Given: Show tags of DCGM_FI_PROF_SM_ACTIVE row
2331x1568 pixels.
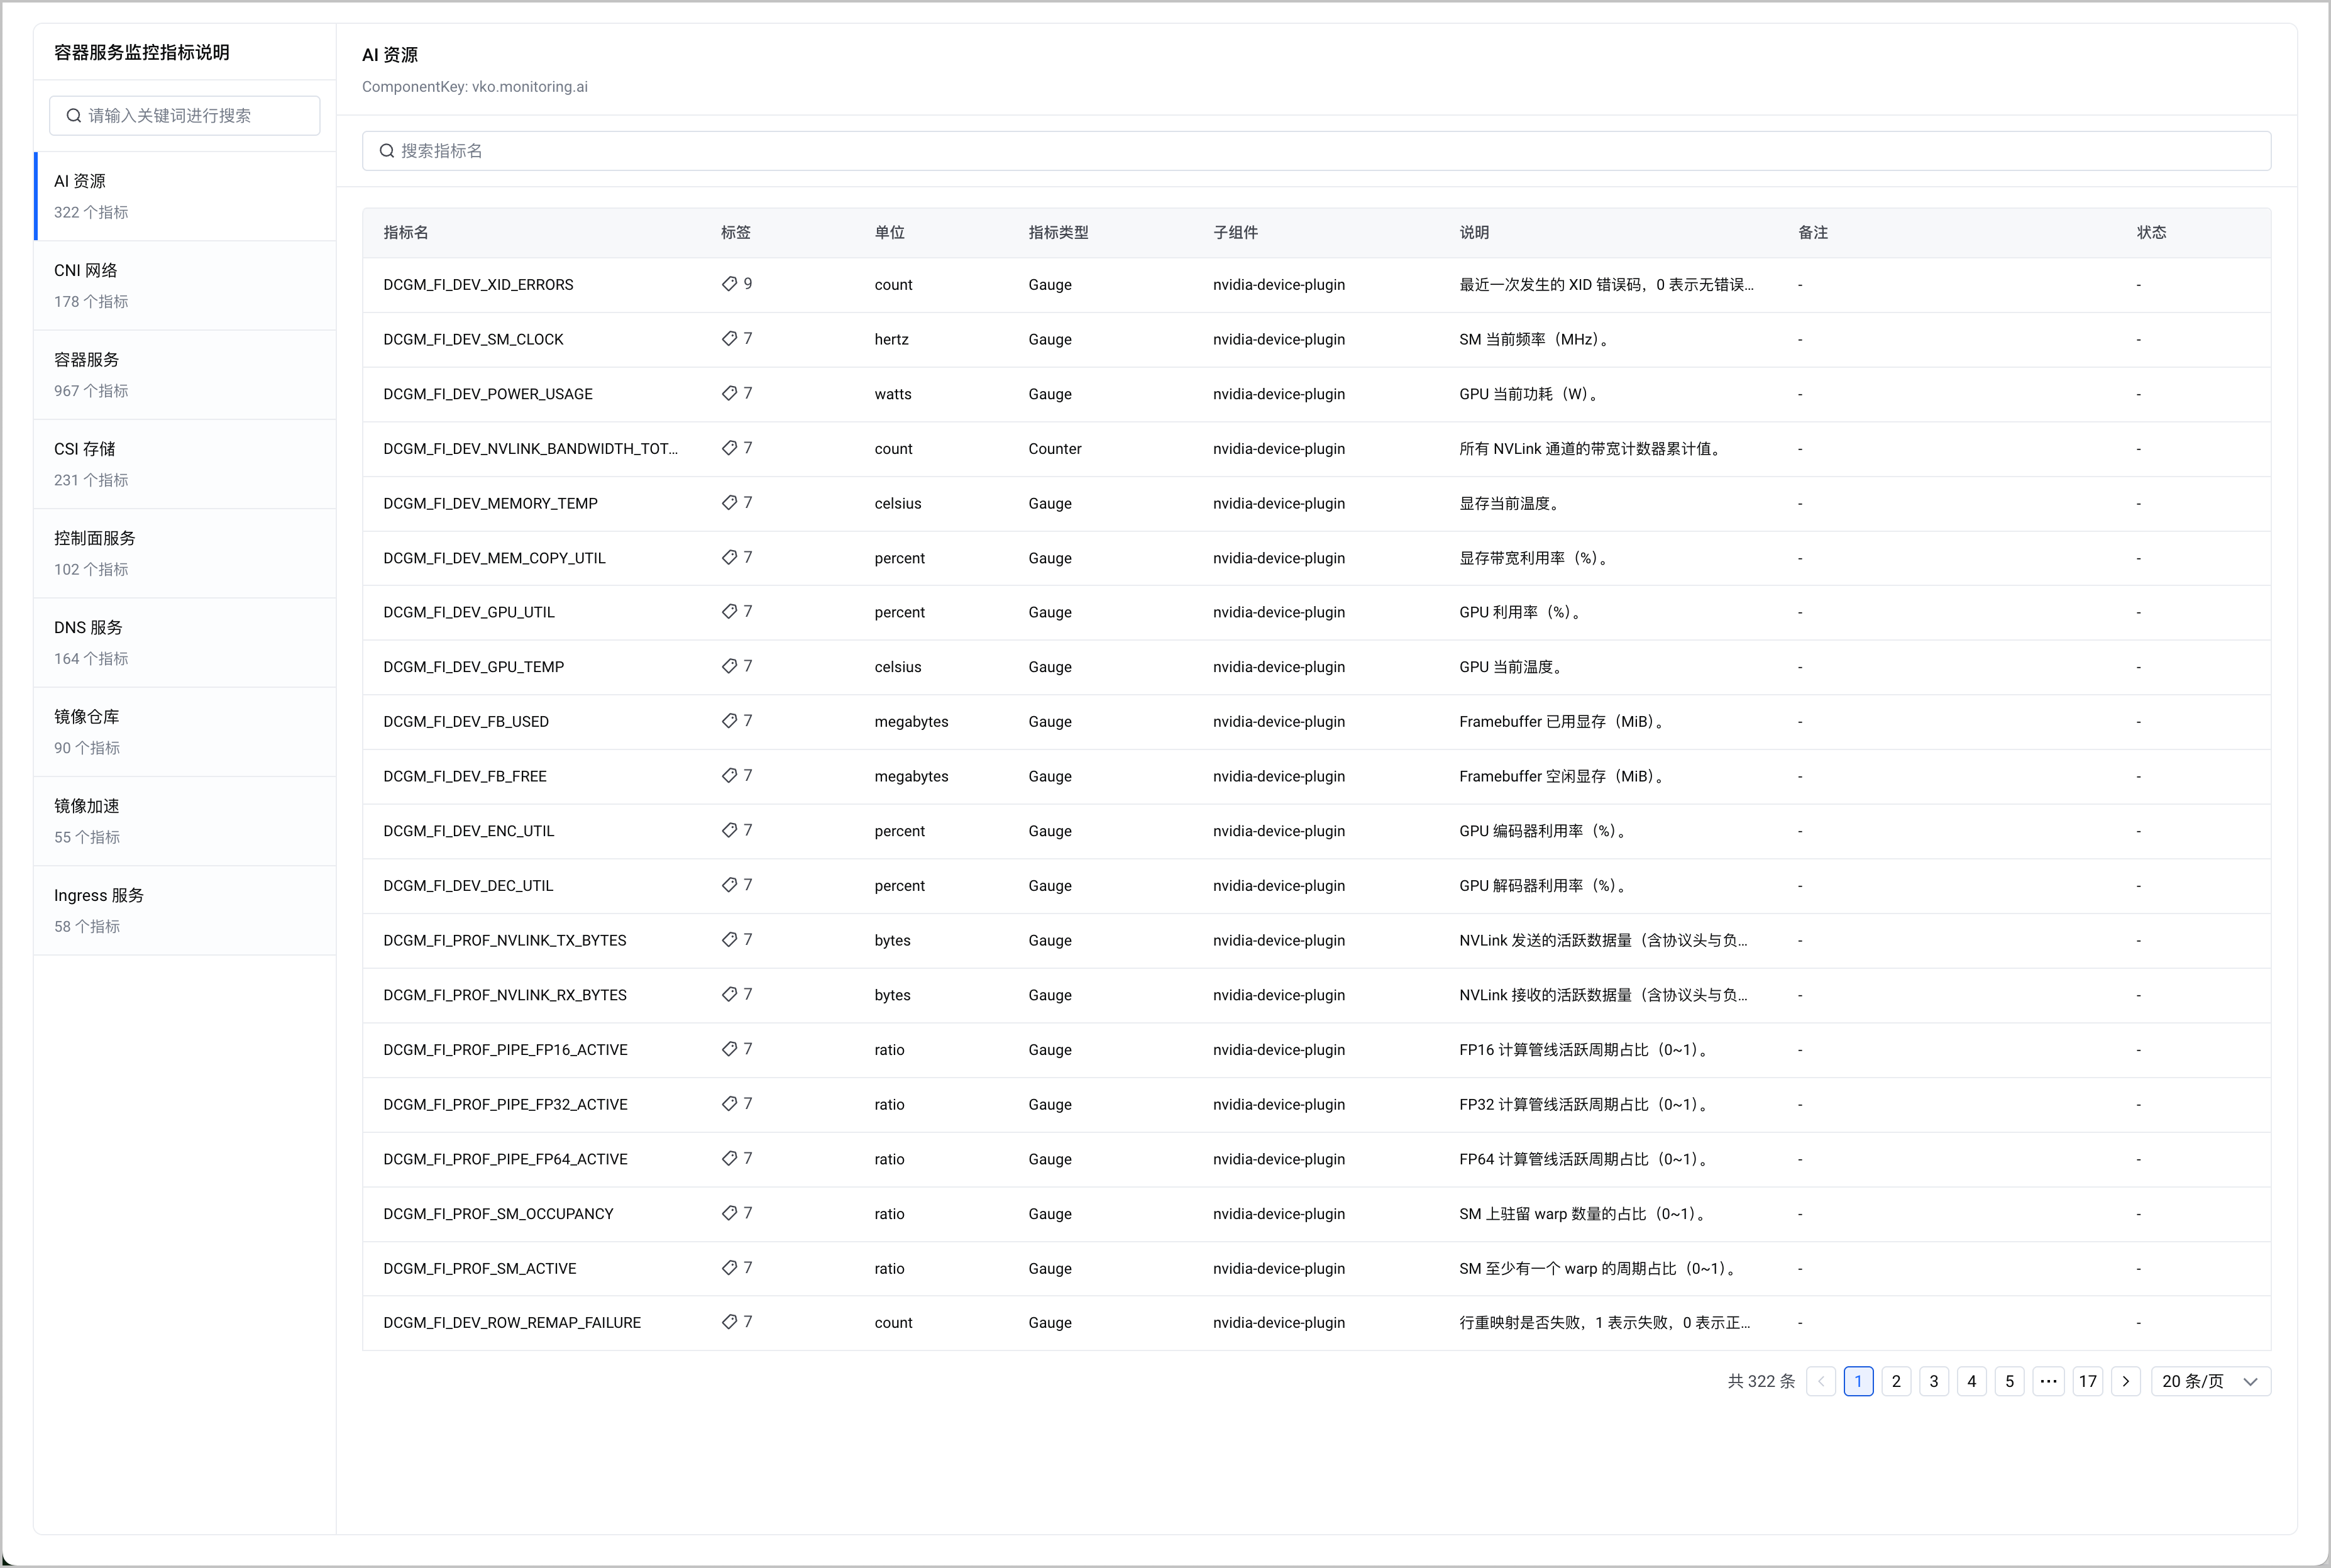Looking at the screenshot, I should 729,1268.
